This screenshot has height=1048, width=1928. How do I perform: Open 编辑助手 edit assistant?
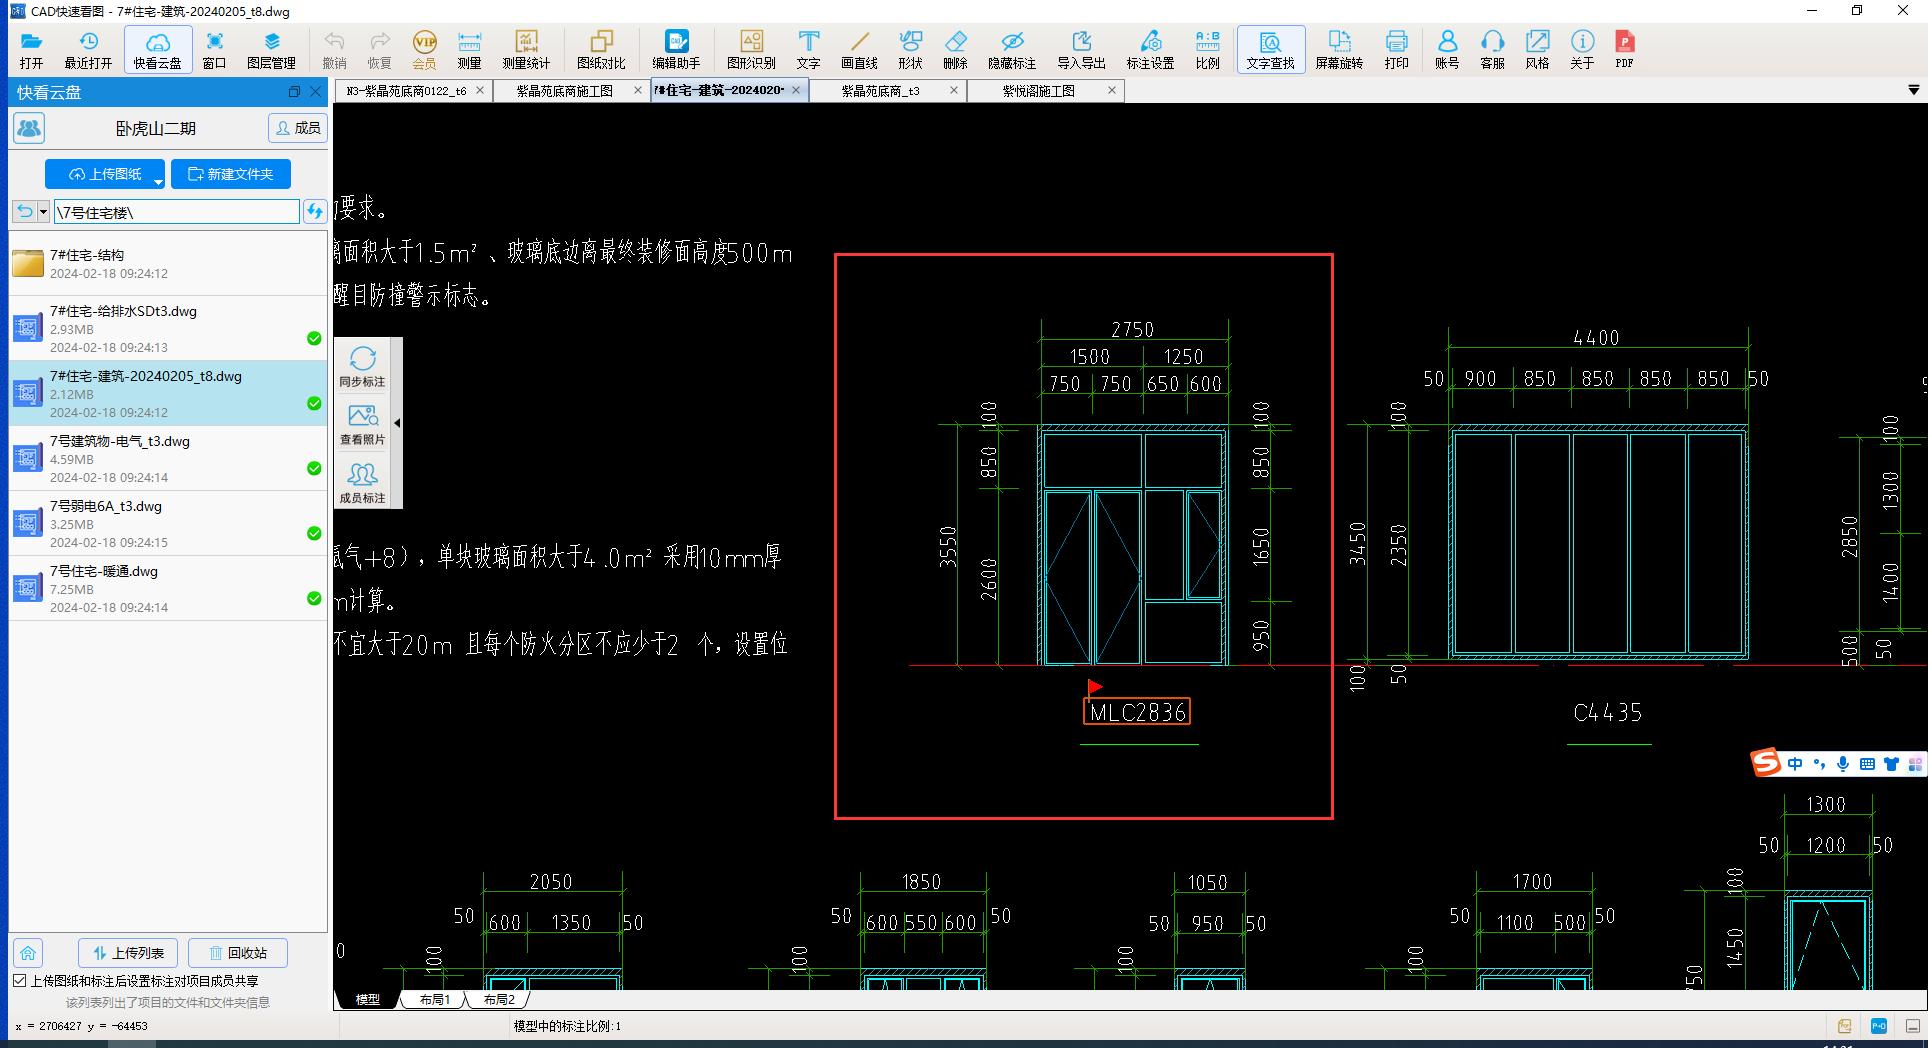point(677,50)
